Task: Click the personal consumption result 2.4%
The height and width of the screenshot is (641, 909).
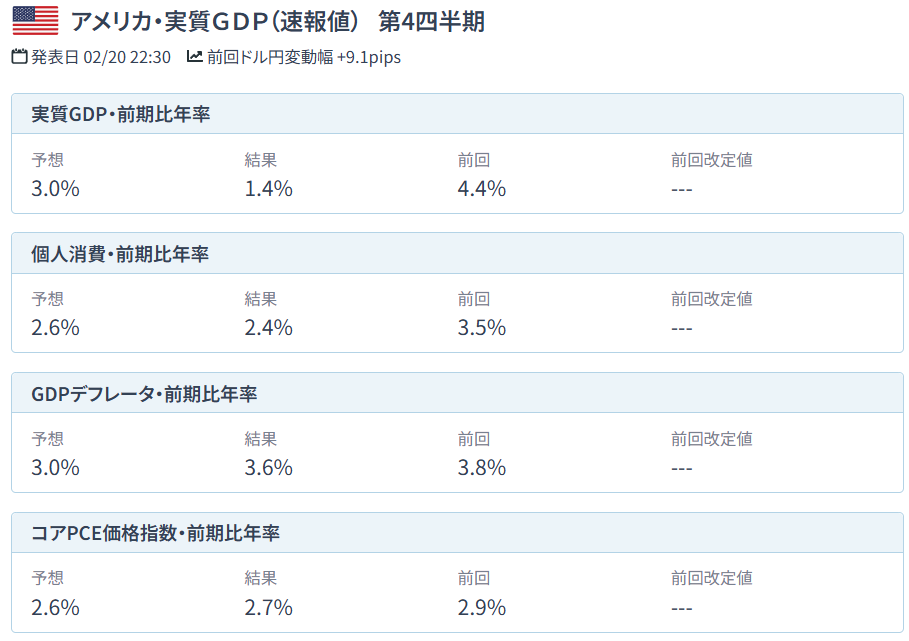Action: (x=268, y=327)
